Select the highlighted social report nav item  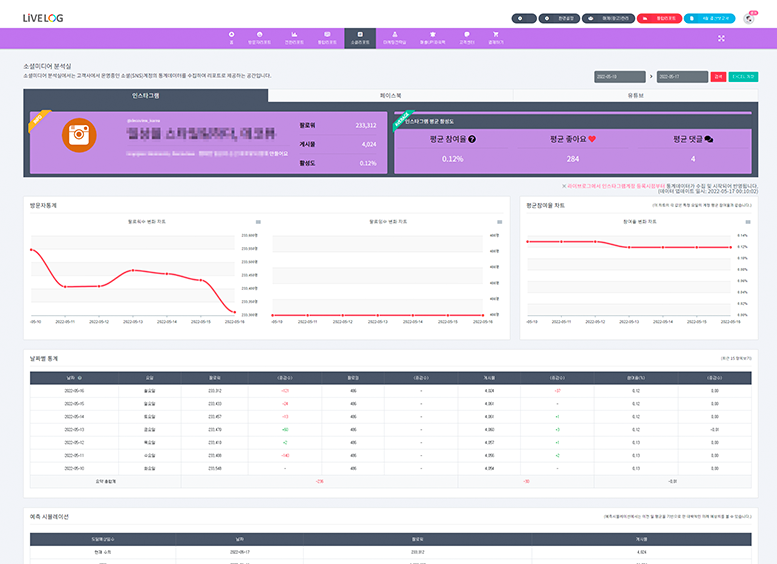point(360,38)
